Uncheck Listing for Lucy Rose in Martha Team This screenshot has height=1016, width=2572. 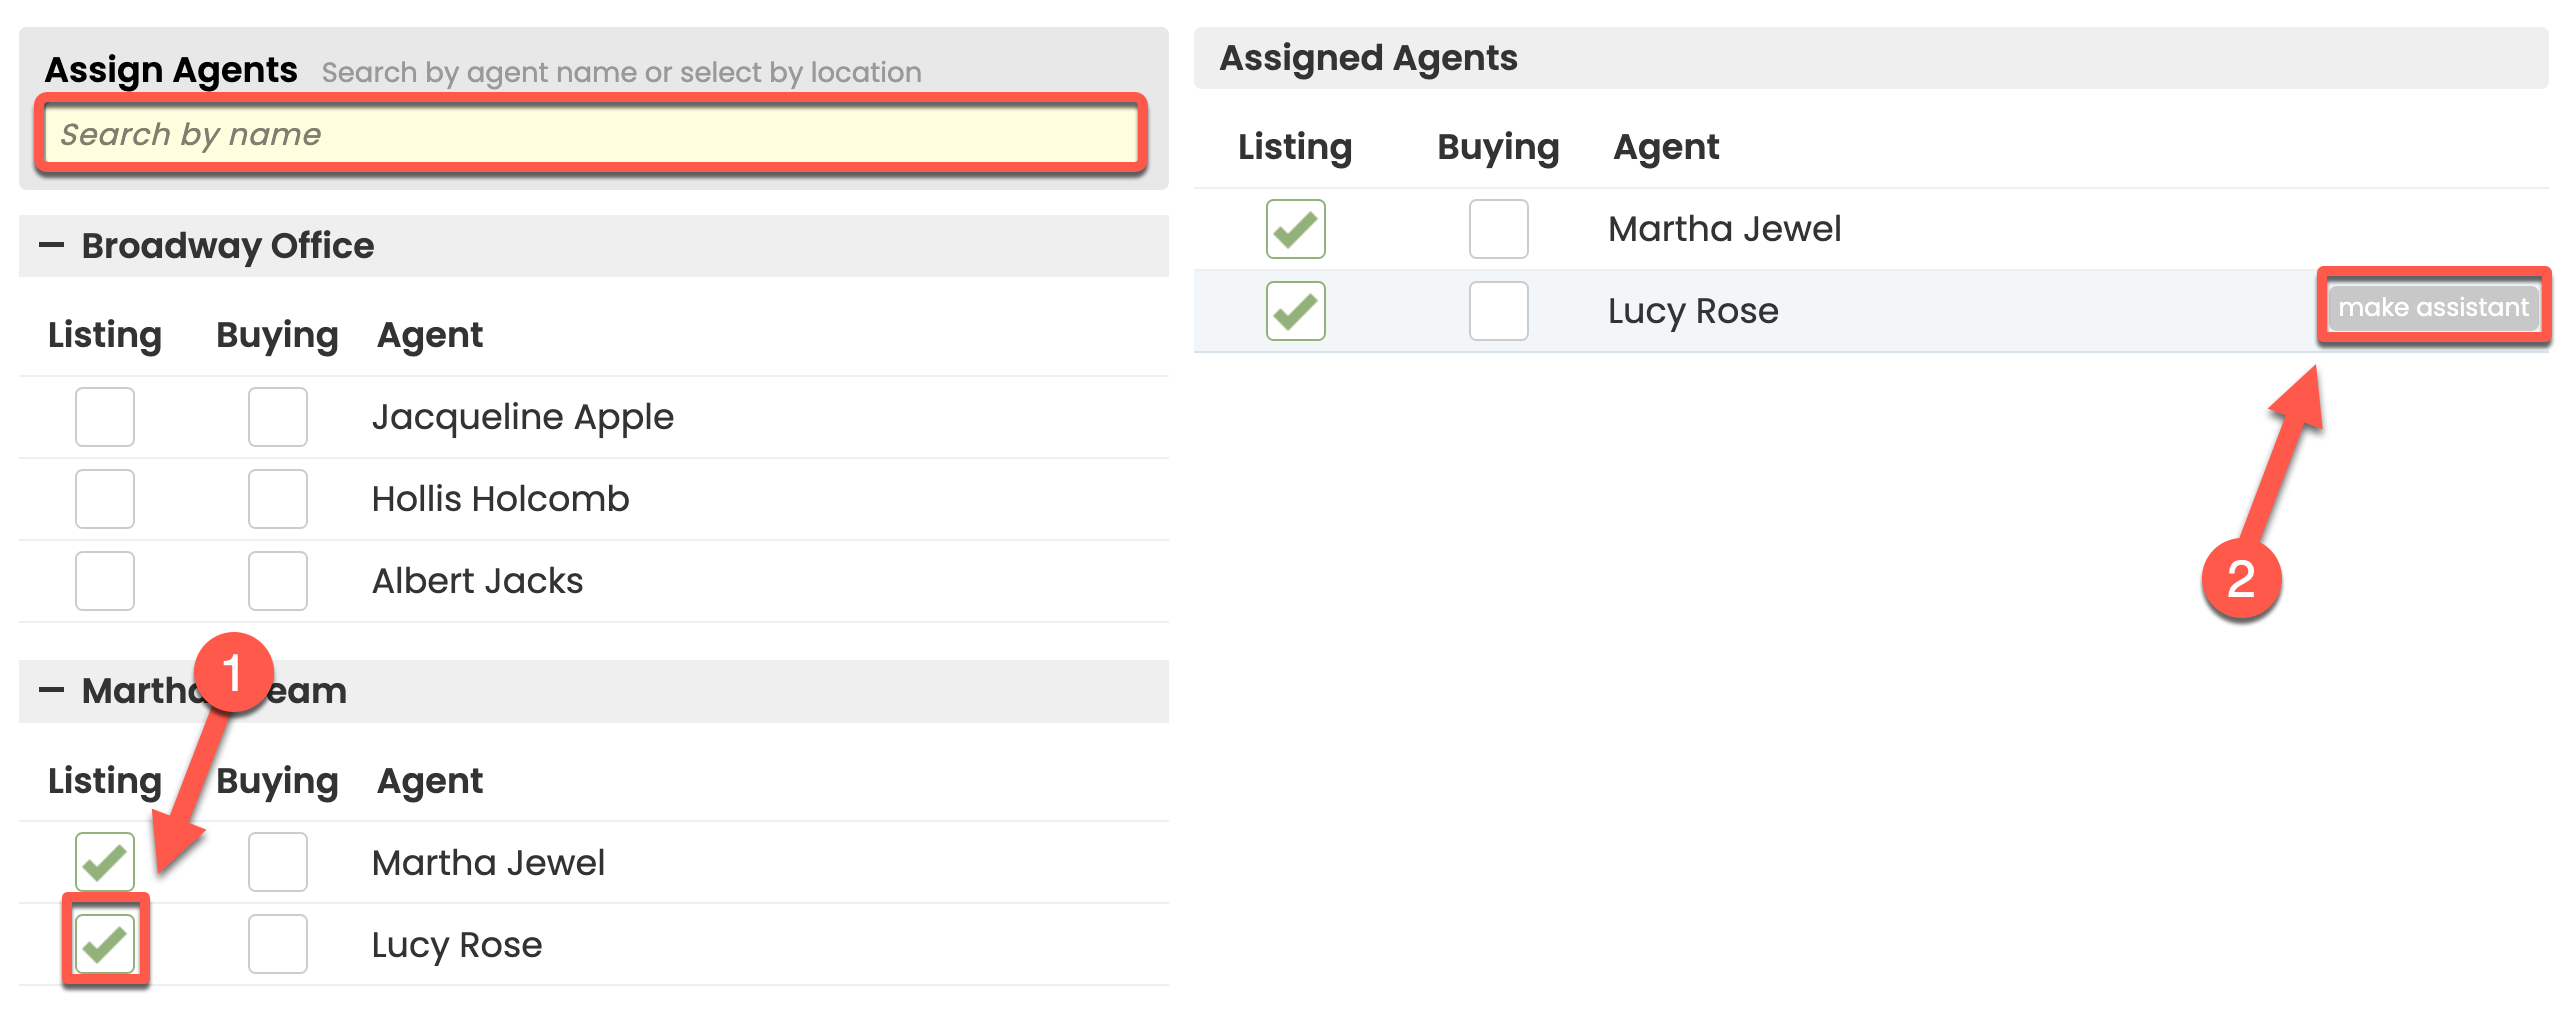pyautogui.click(x=105, y=944)
